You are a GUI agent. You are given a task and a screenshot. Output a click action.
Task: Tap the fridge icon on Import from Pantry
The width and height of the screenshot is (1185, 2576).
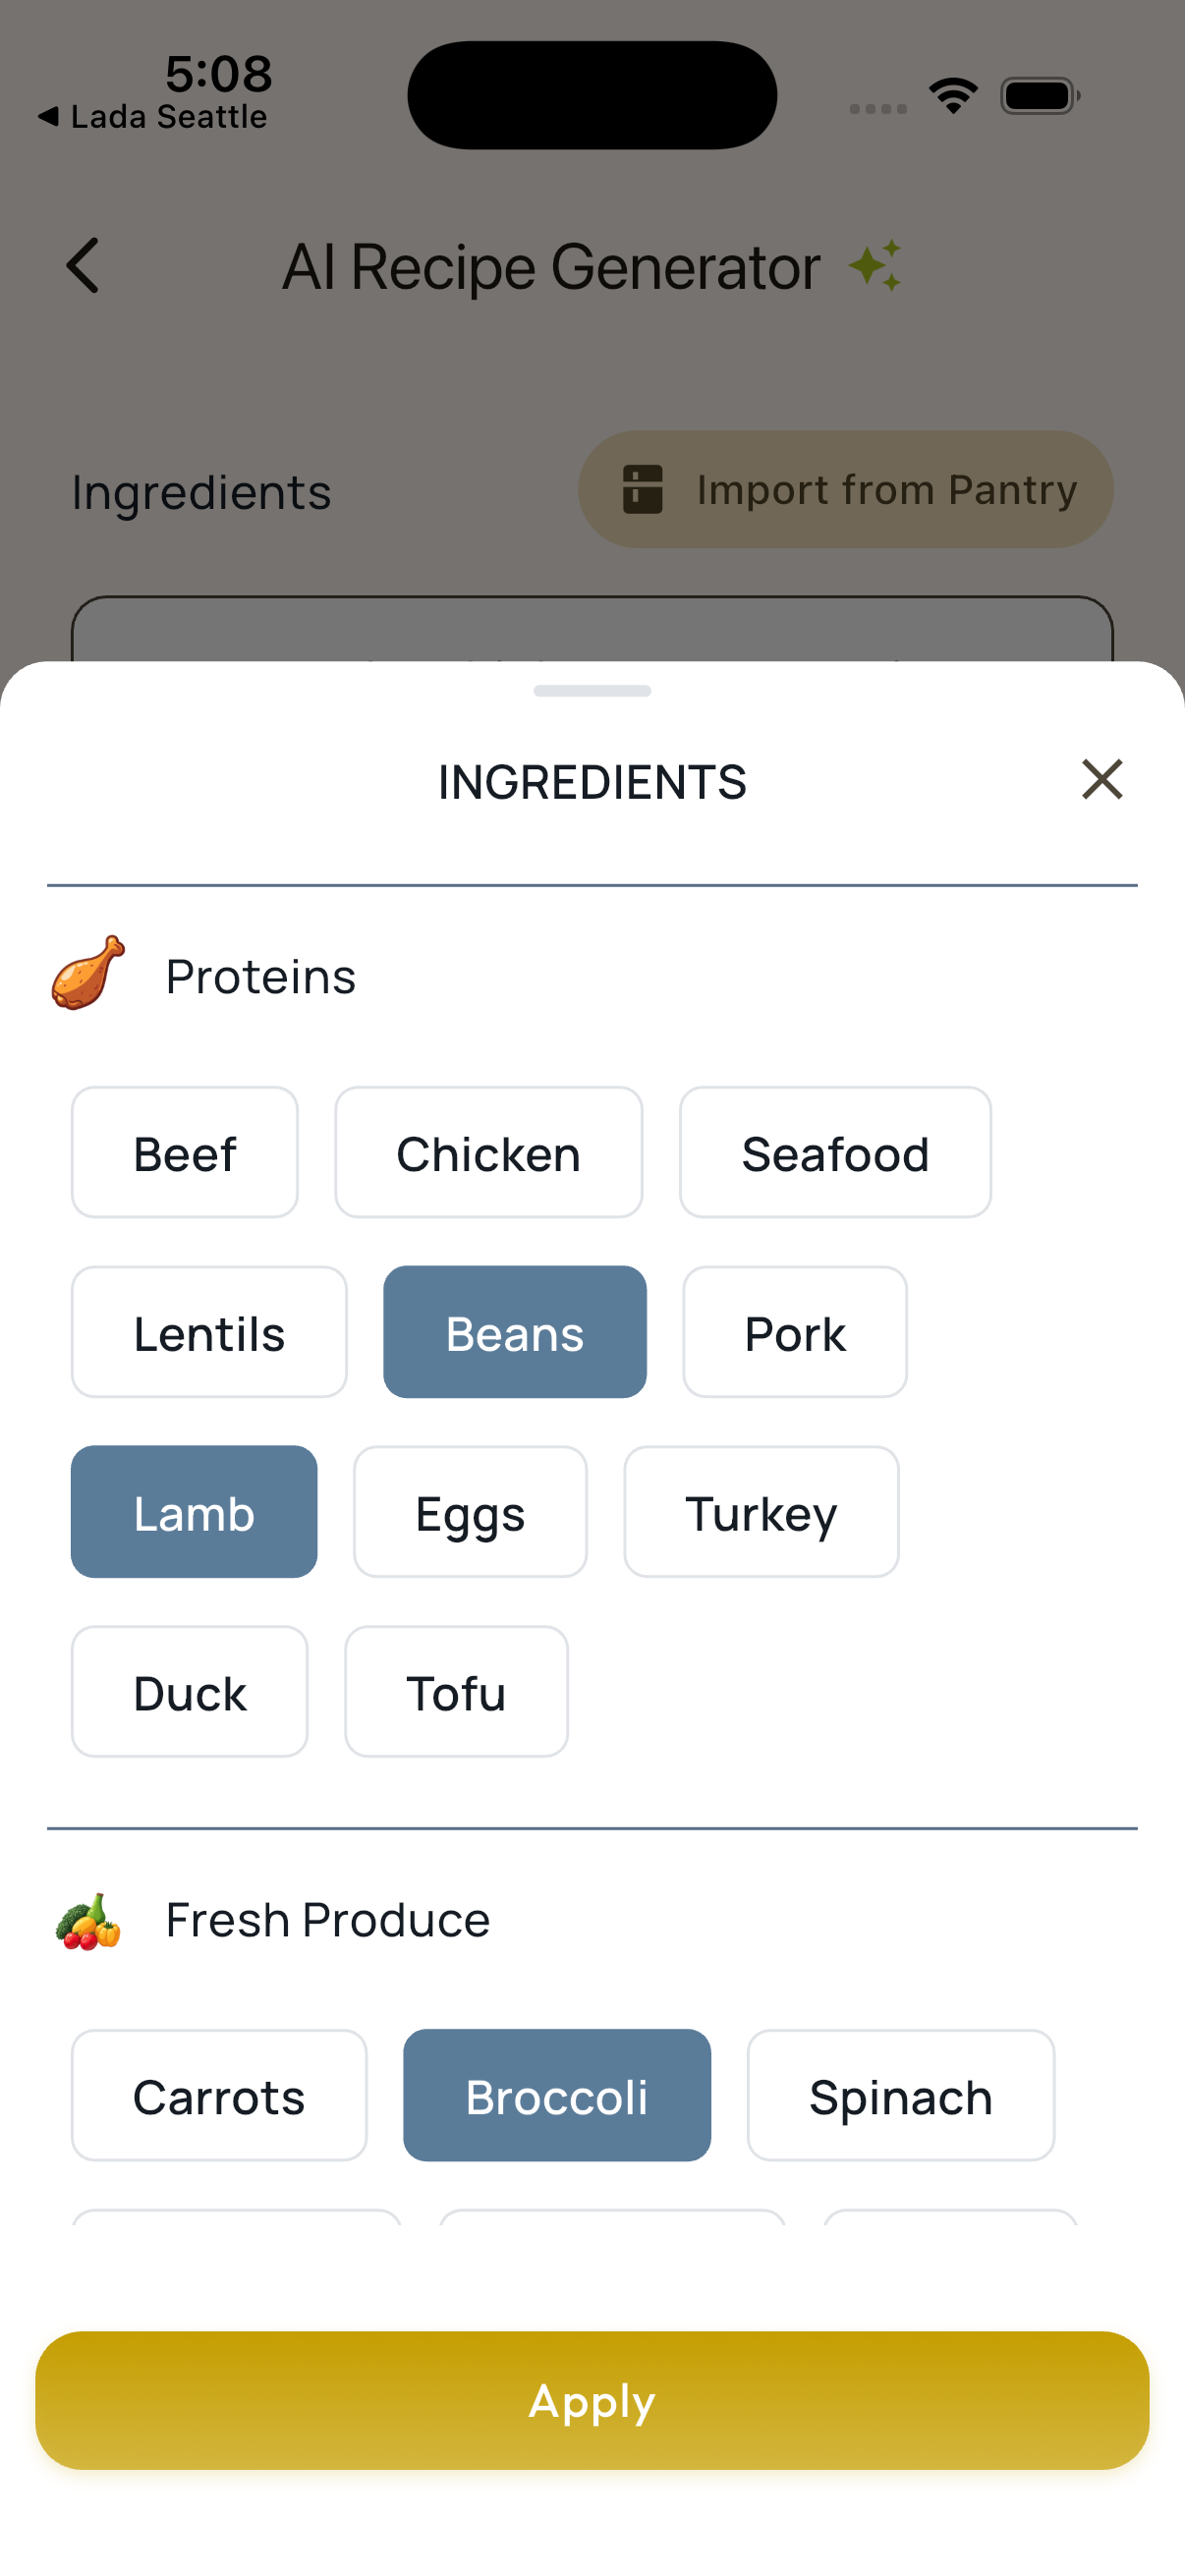pos(643,490)
